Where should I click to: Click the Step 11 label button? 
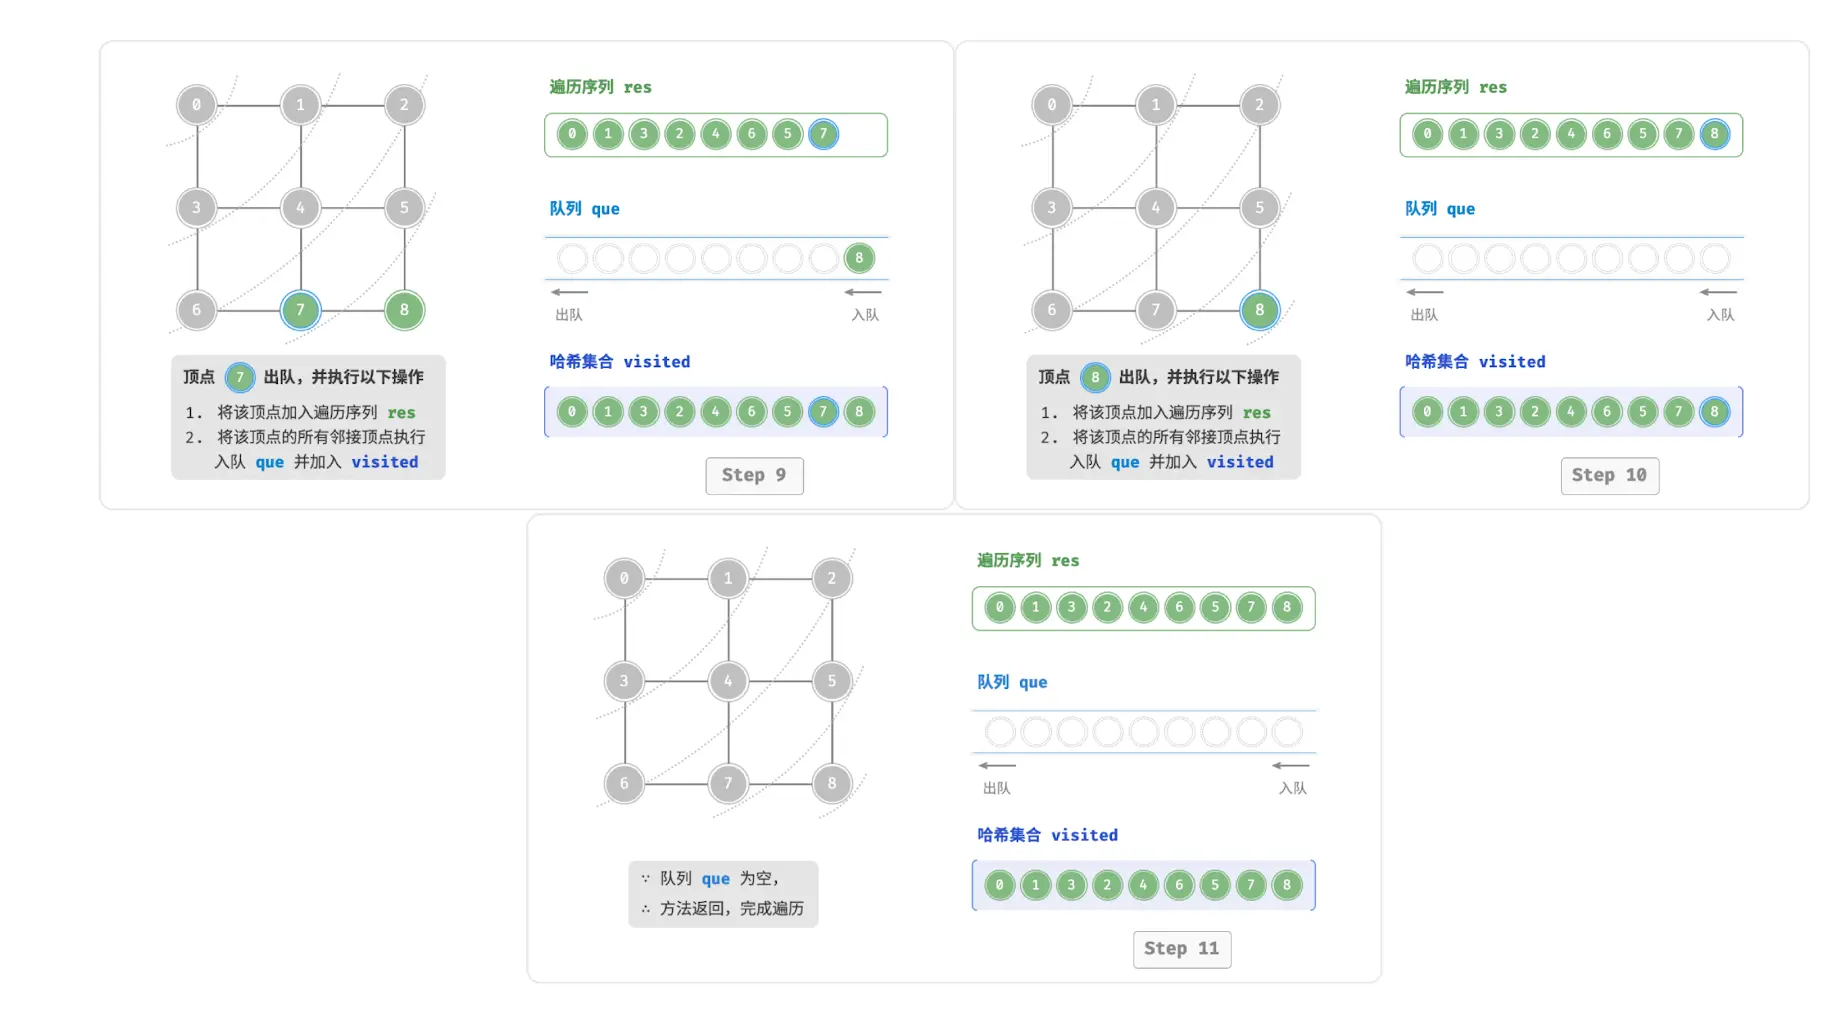click(1181, 948)
